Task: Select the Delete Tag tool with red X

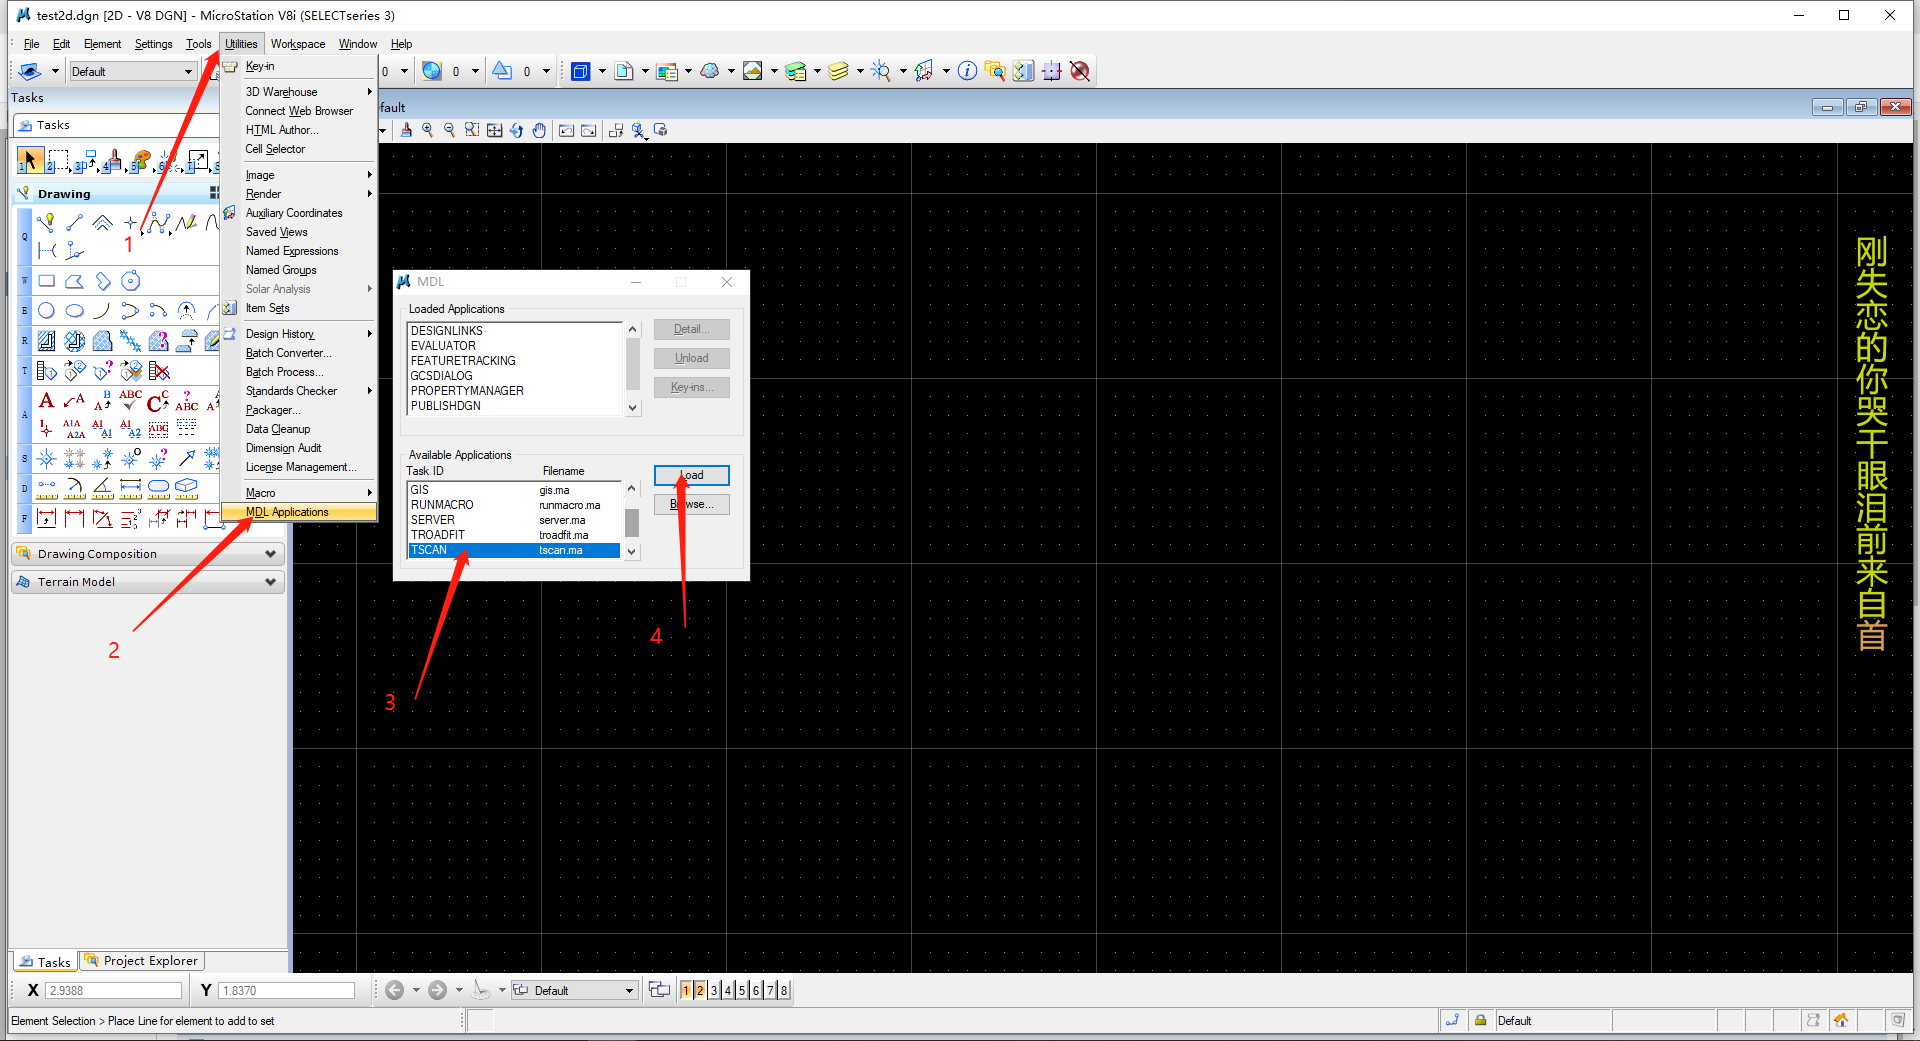Action: (158, 371)
